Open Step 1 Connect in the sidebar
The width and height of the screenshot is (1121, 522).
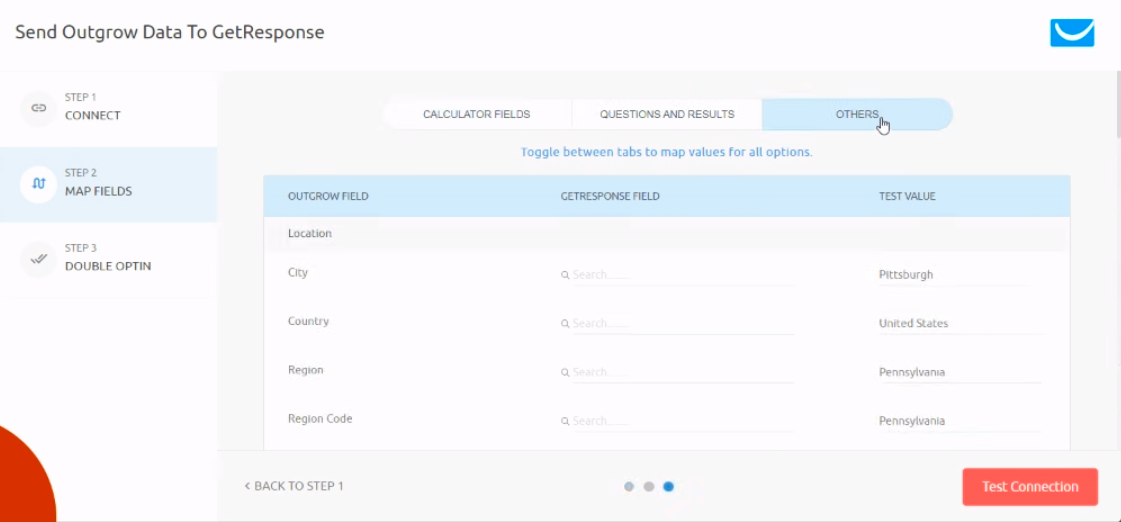click(x=108, y=109)
